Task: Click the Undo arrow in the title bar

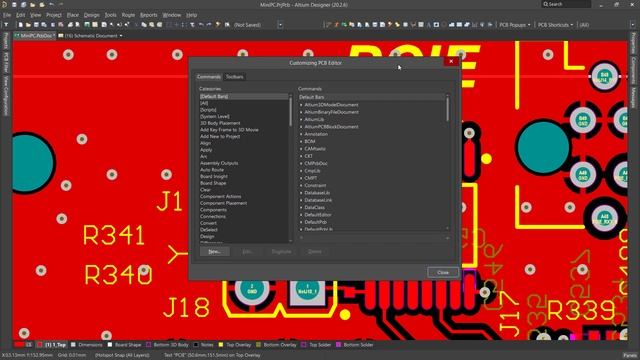Action: 51,4
